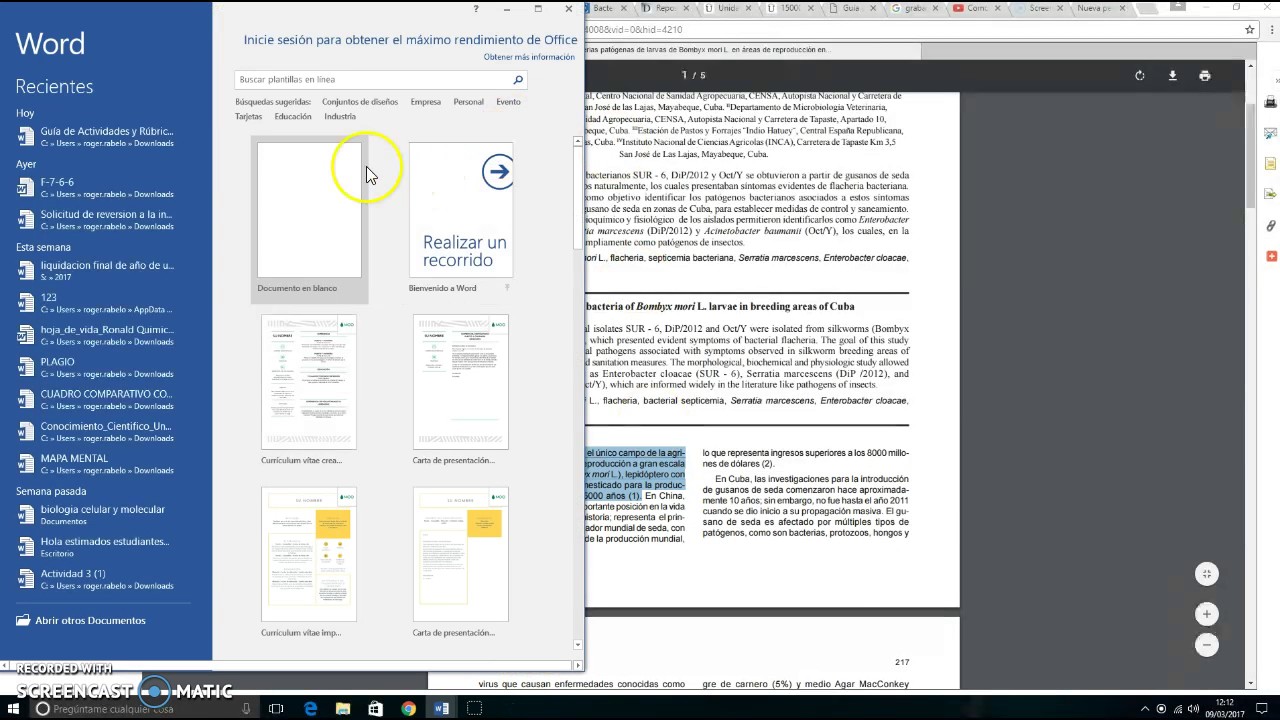
Task: Select Personal suggested search
Action: (468, 102)
